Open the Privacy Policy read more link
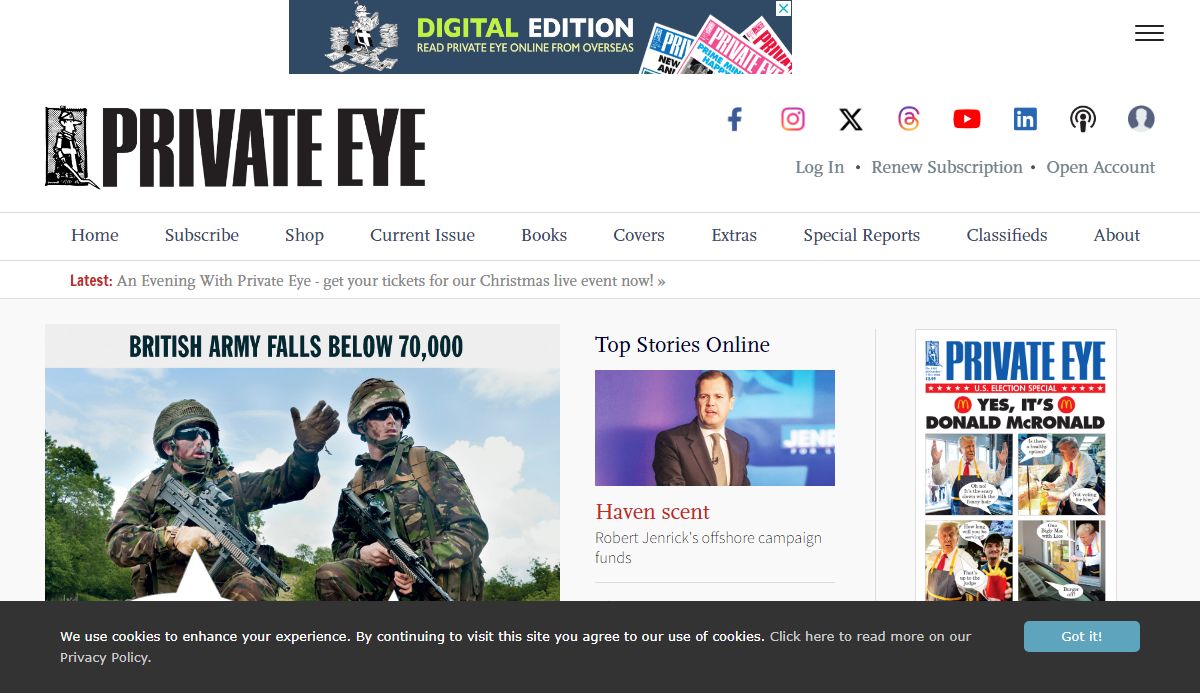1200x693 pixels. click(x=515, y=647)
